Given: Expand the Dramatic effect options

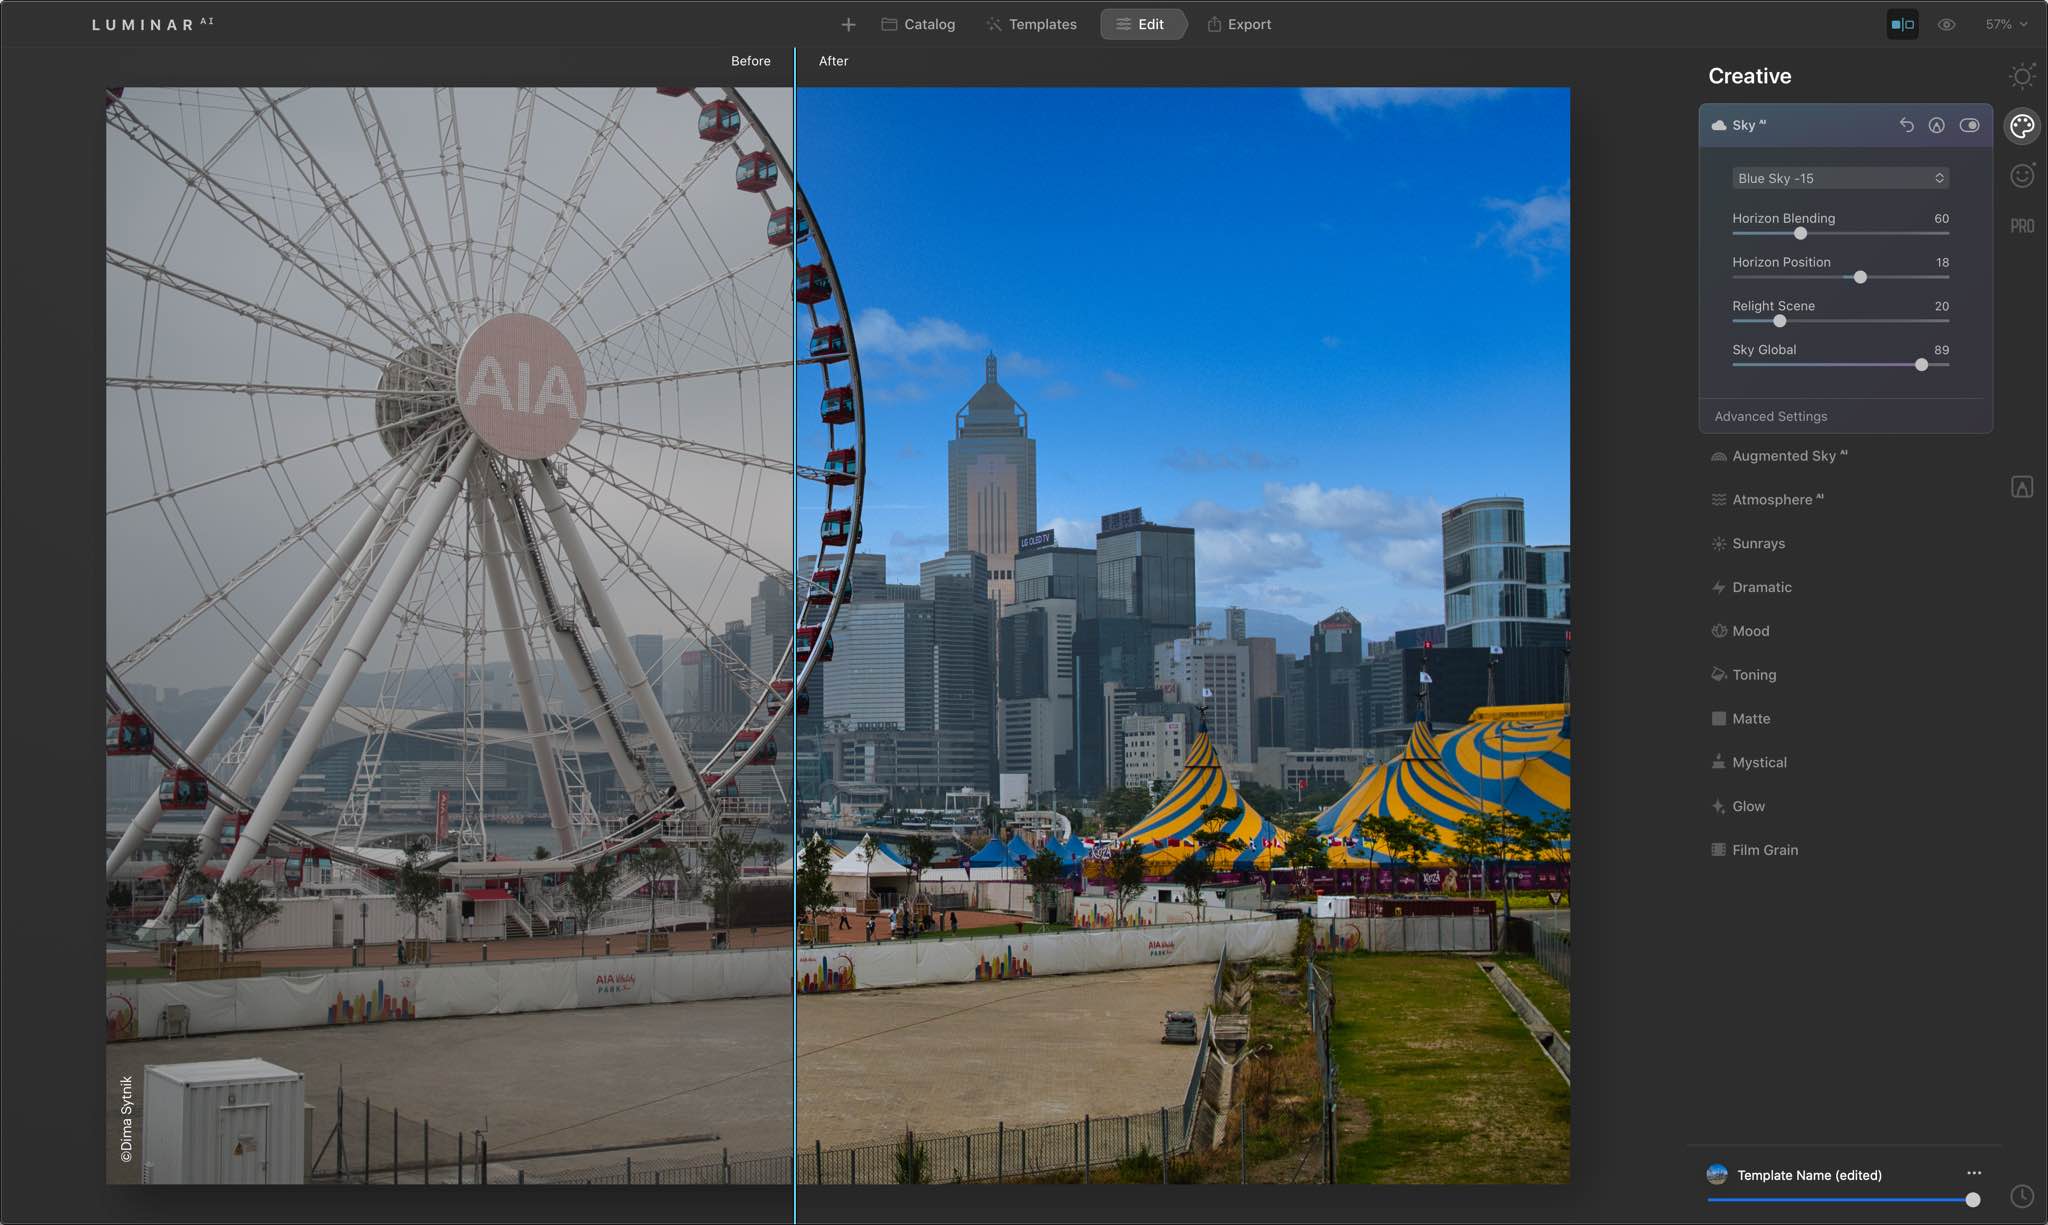Looking at the screenshot, I should (1761, 586).
